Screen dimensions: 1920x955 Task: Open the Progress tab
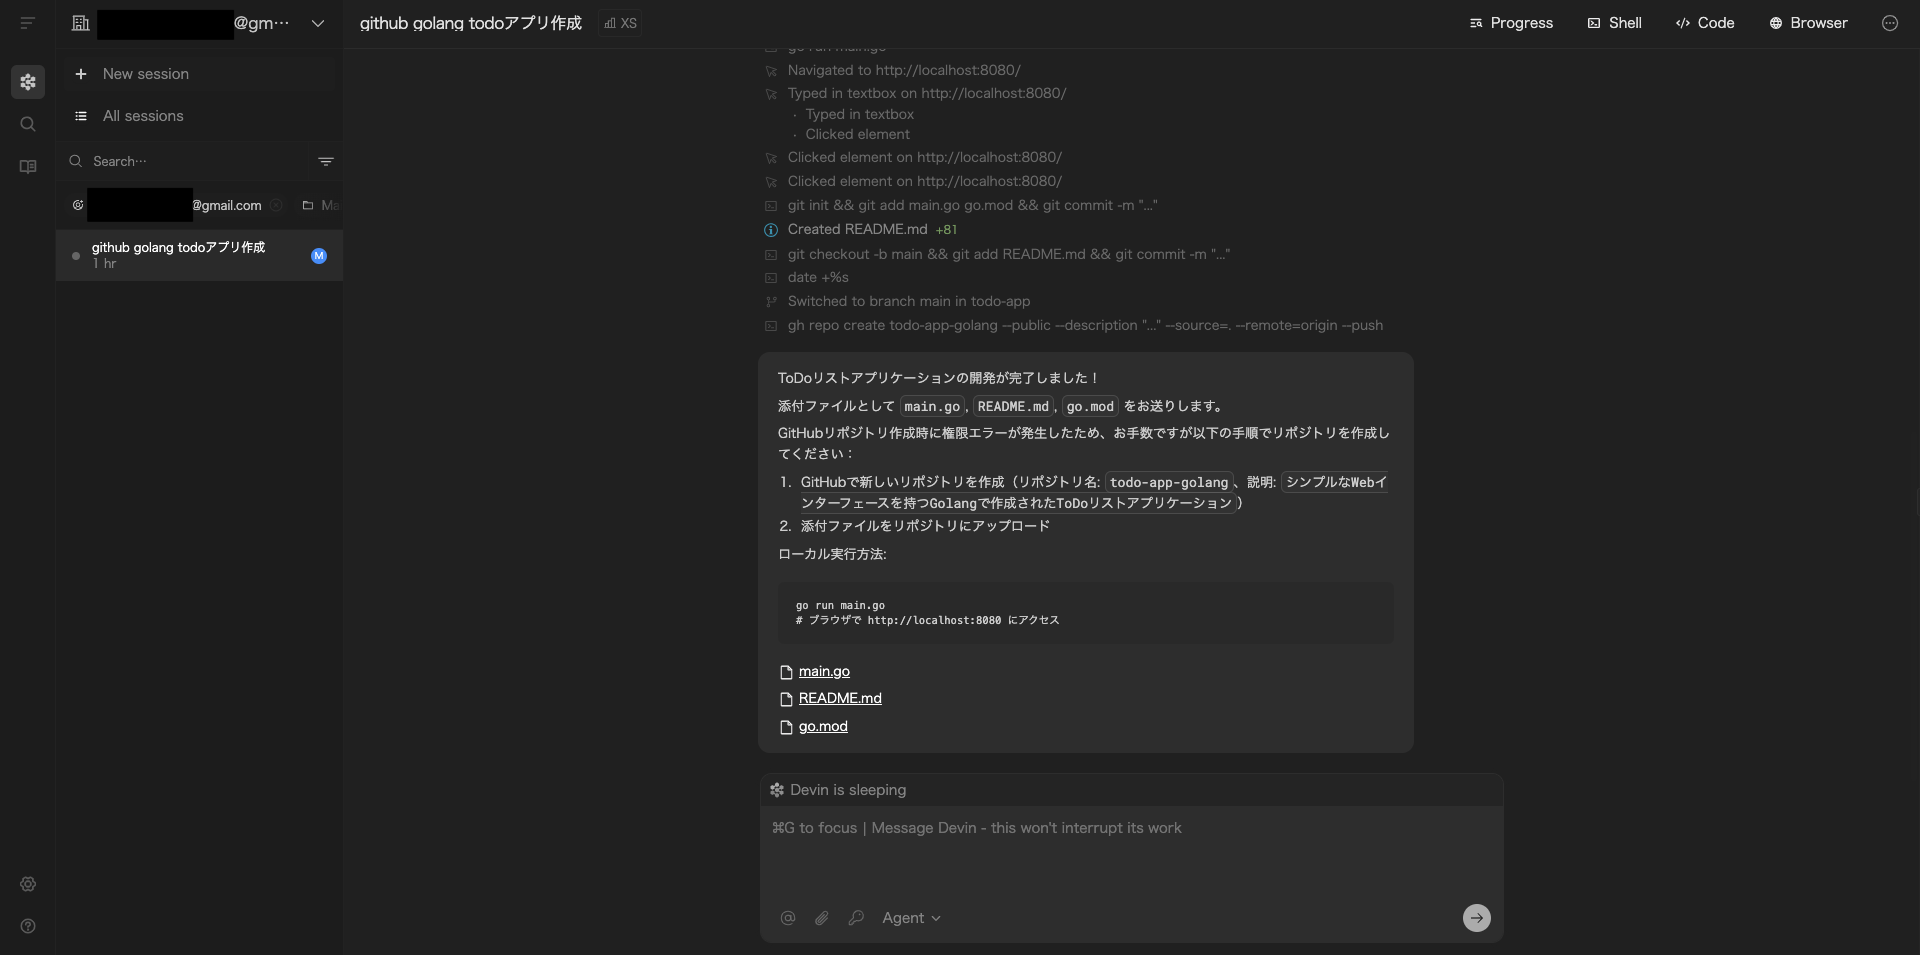tap(1511, 23)
